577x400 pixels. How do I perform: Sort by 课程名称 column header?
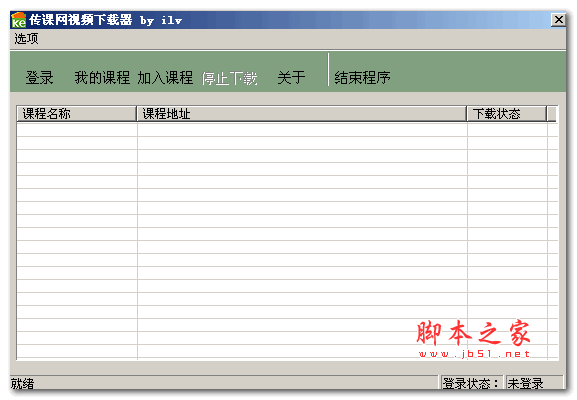(x=77, y=114)
